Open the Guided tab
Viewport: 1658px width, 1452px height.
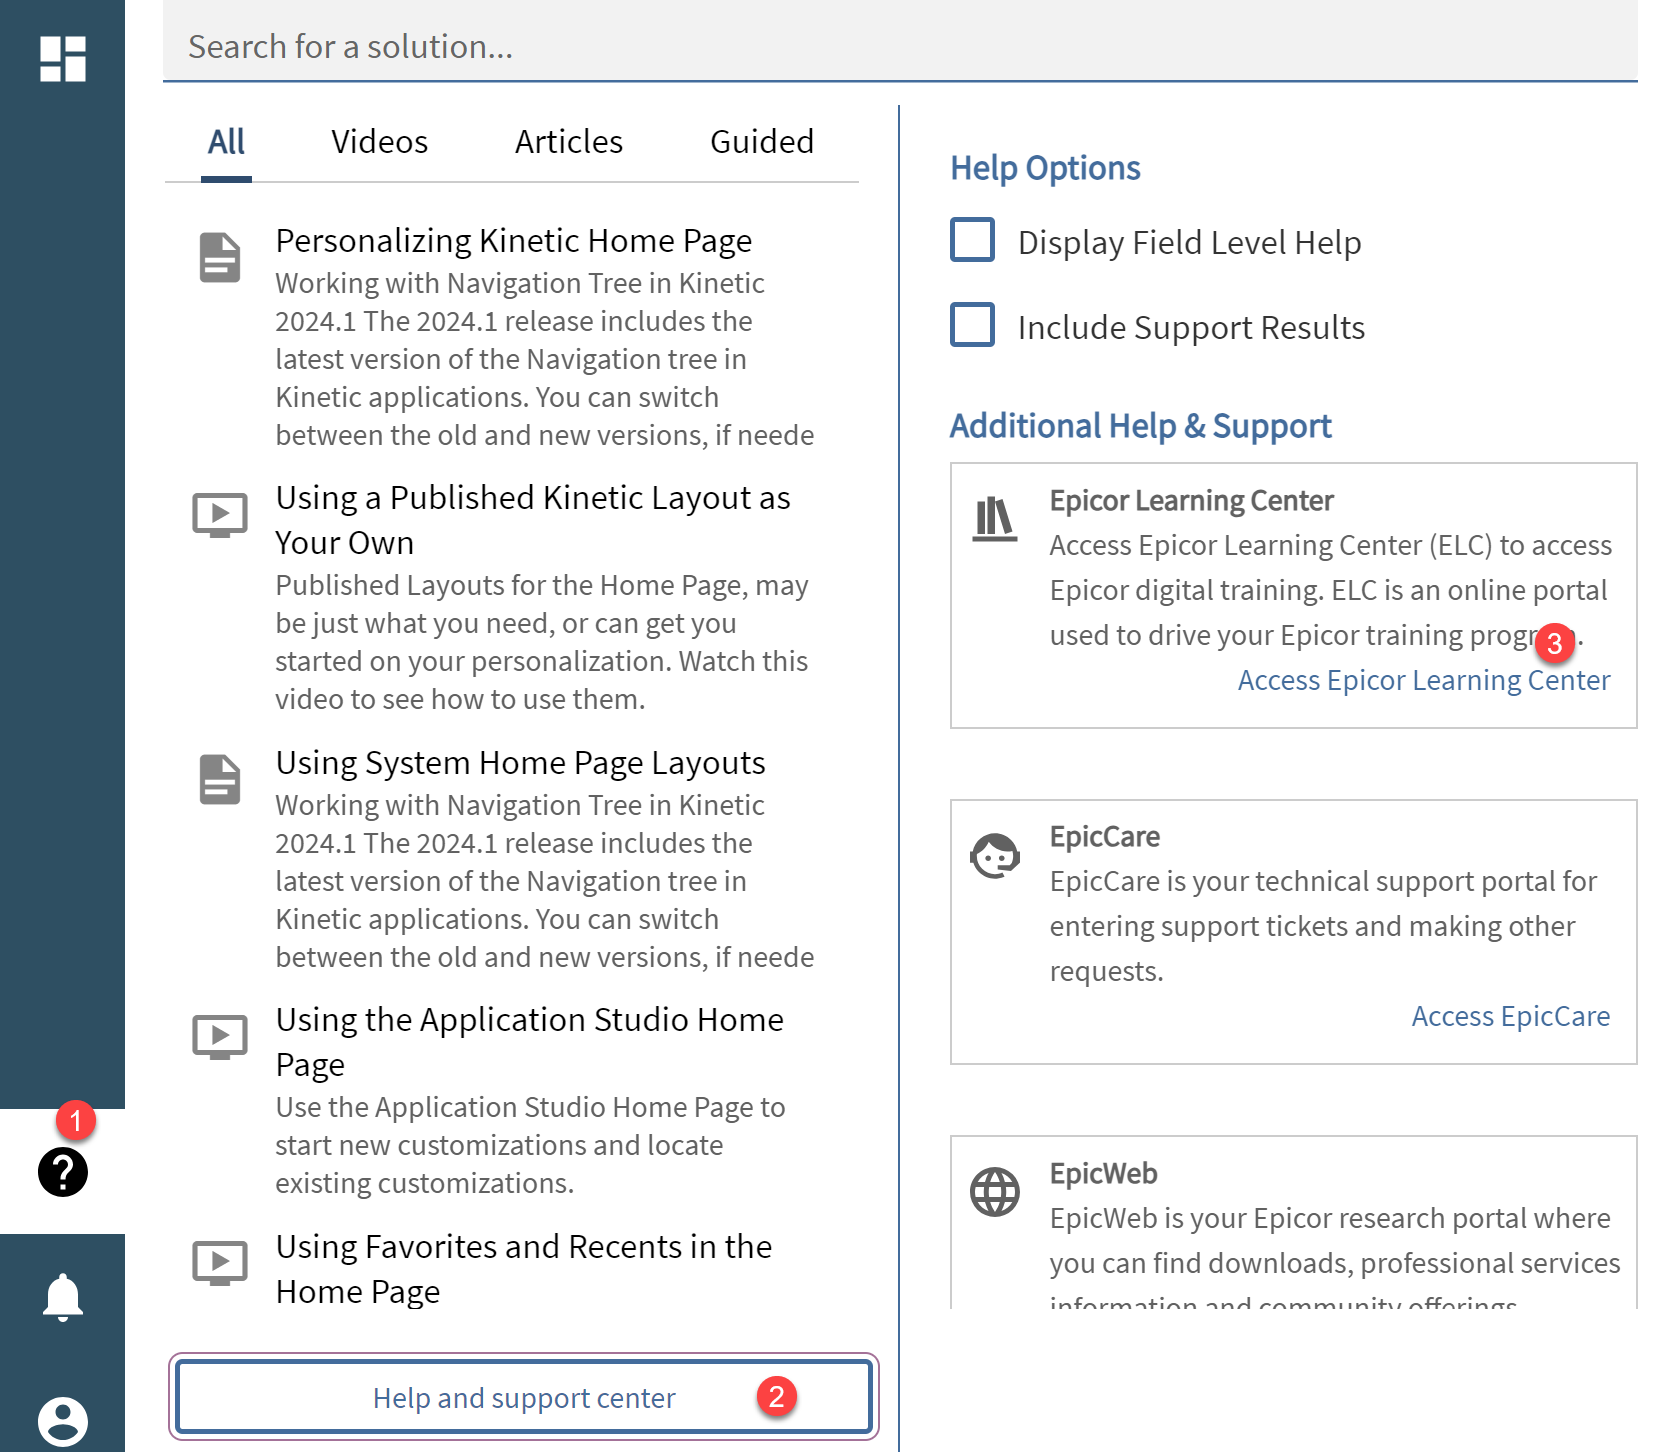tap(762, 142)
